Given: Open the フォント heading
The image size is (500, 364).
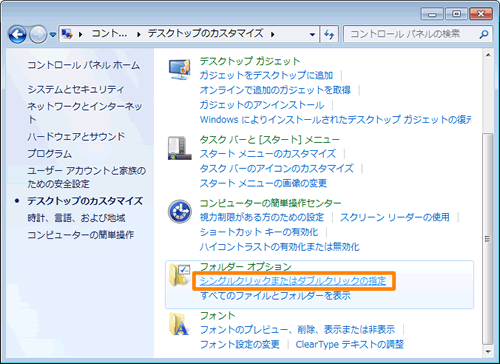Looking at the screenshot, I should click(217, 315).
